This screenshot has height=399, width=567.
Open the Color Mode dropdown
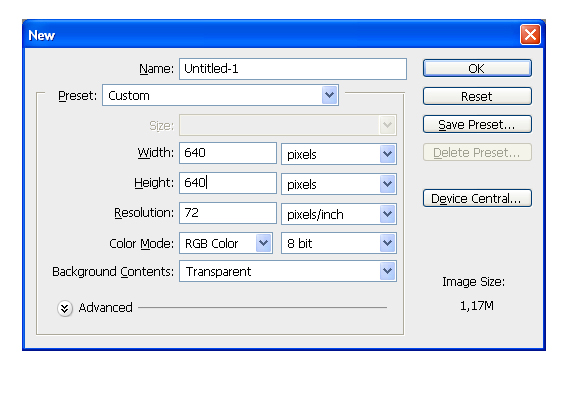pyautogui.click(x=226, y=243)
